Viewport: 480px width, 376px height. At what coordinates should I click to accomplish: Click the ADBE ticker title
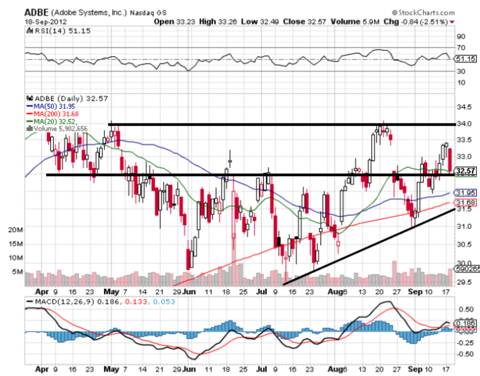point(36,13)
